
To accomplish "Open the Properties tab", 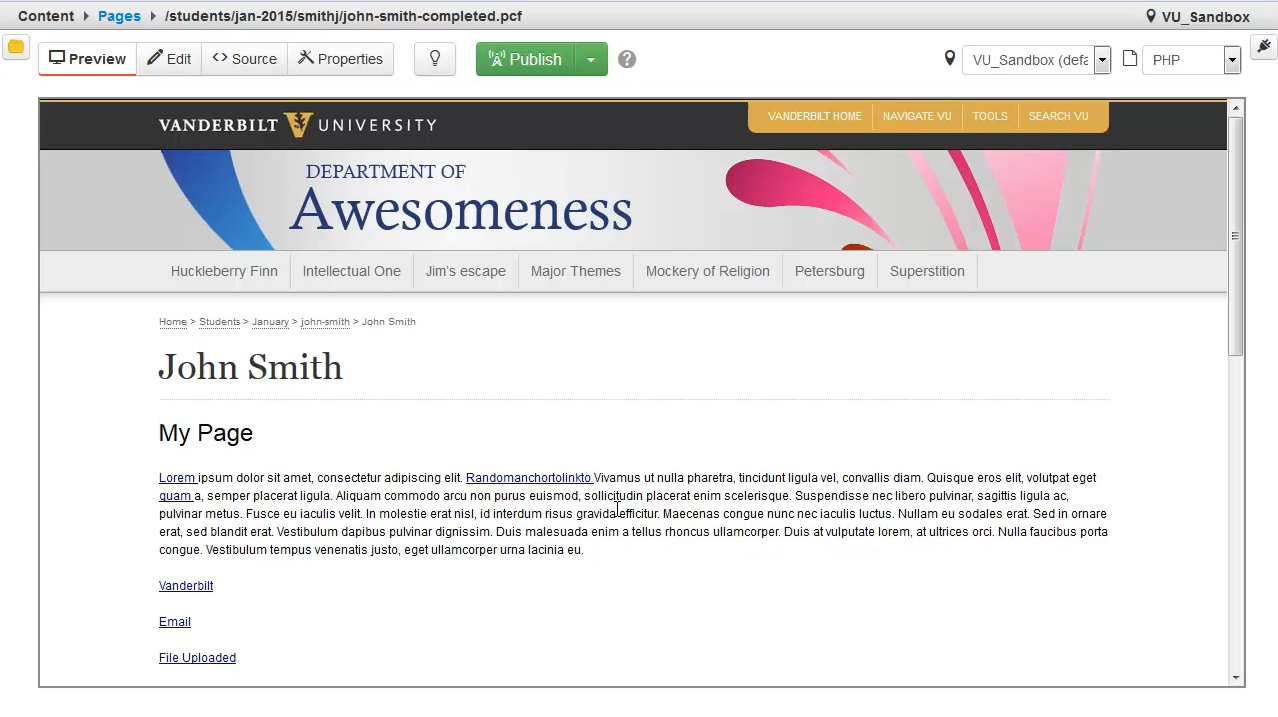I will pos(340,59).
